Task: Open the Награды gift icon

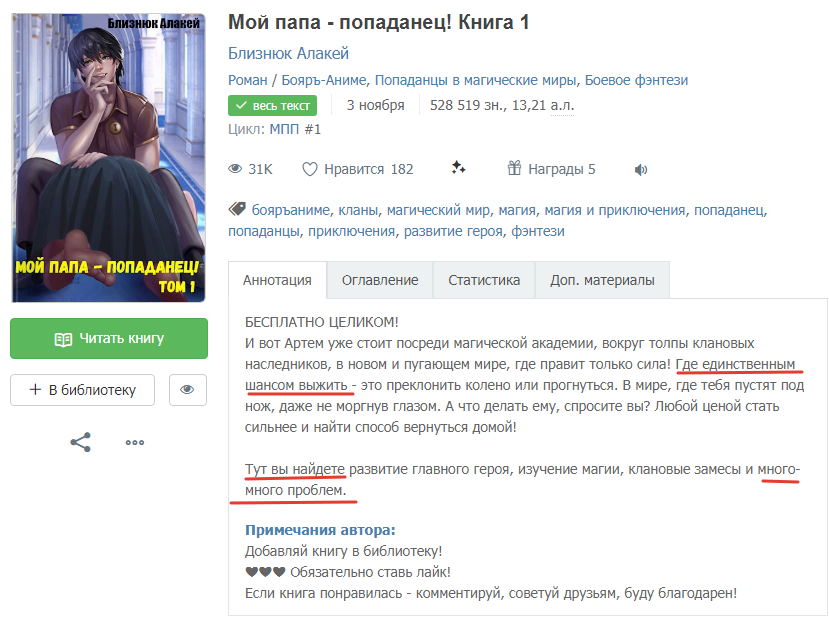Action: pyautogui.click(x=514, y=168)
